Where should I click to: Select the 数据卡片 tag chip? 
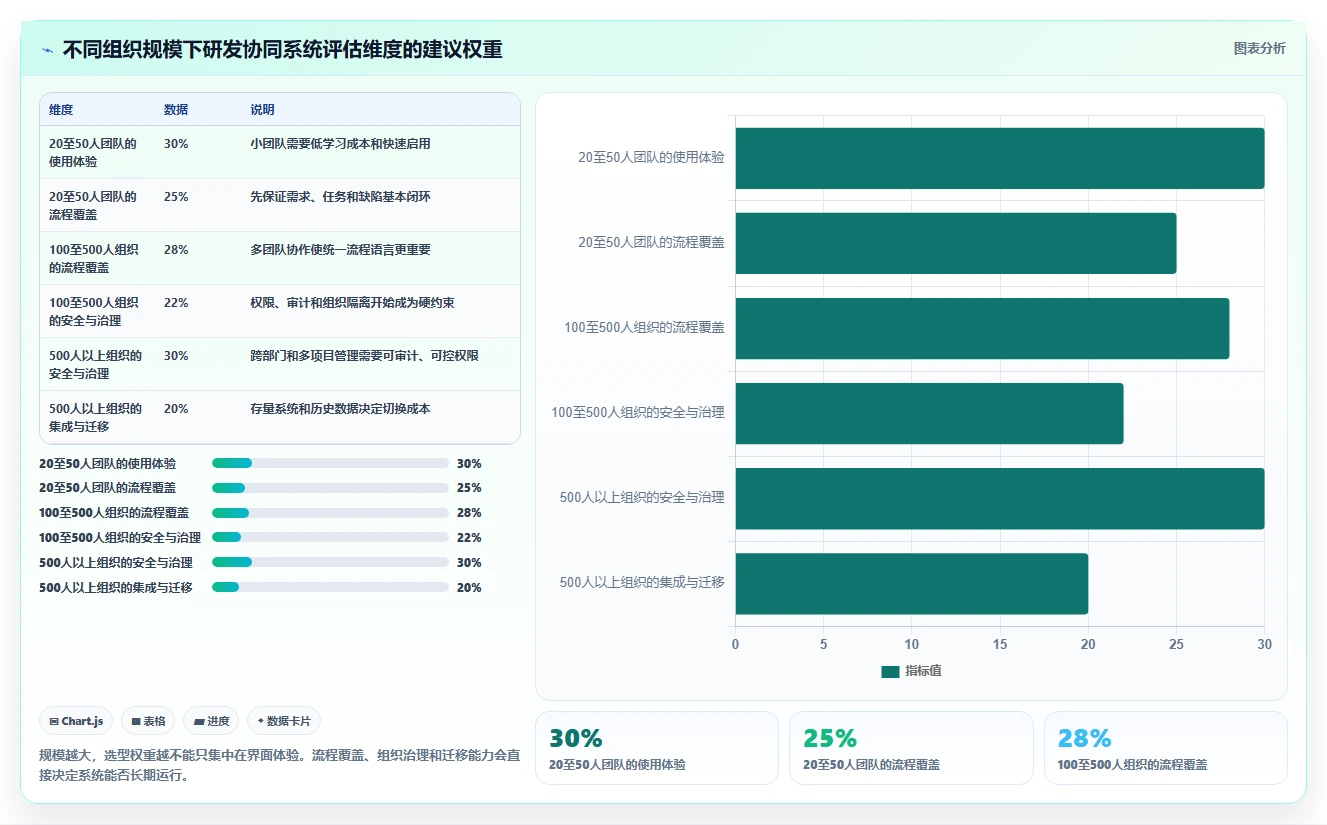[283, 721]
